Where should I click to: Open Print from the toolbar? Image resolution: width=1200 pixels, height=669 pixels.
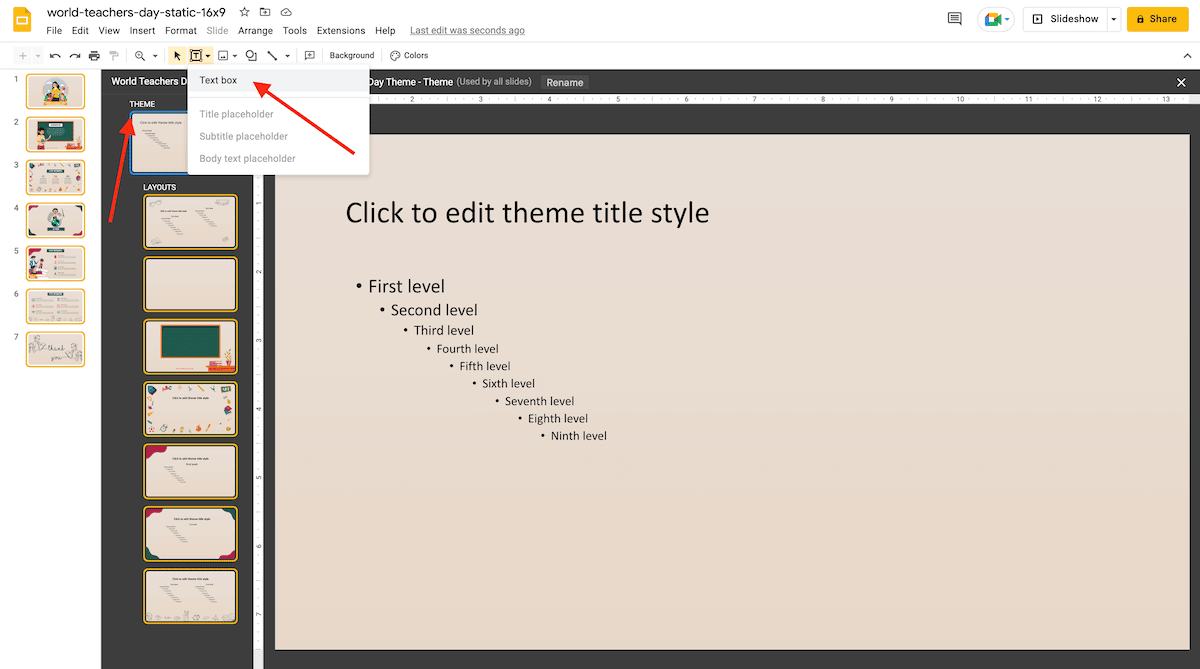click(94, 55)
